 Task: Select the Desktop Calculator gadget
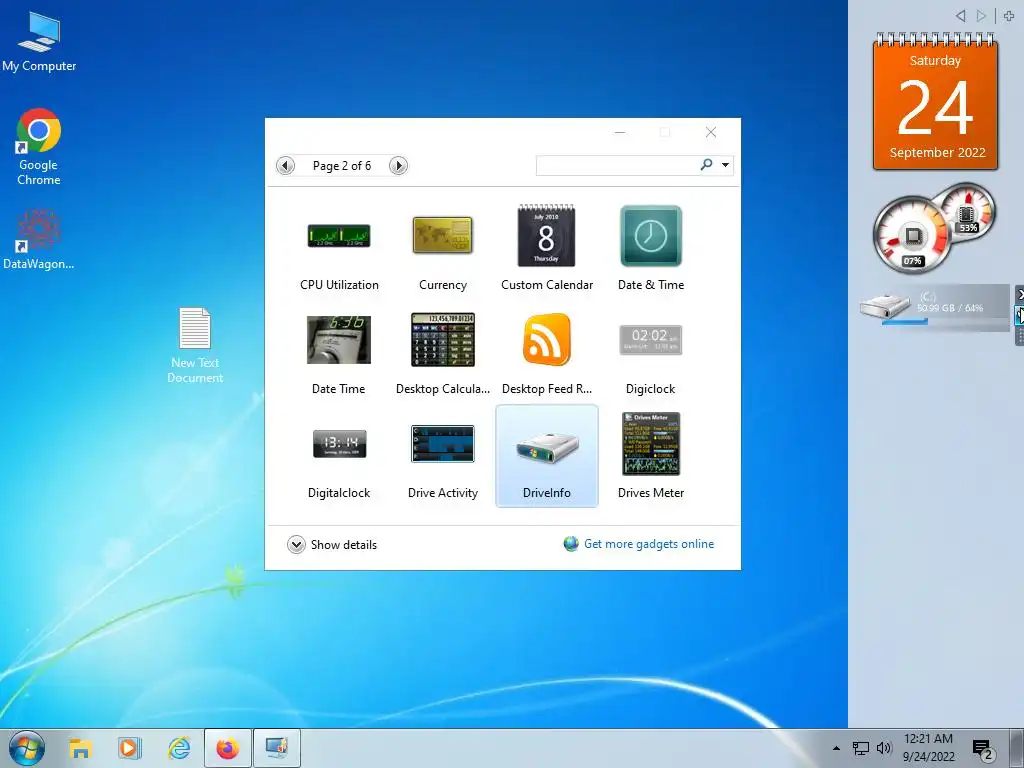(443, 353)
